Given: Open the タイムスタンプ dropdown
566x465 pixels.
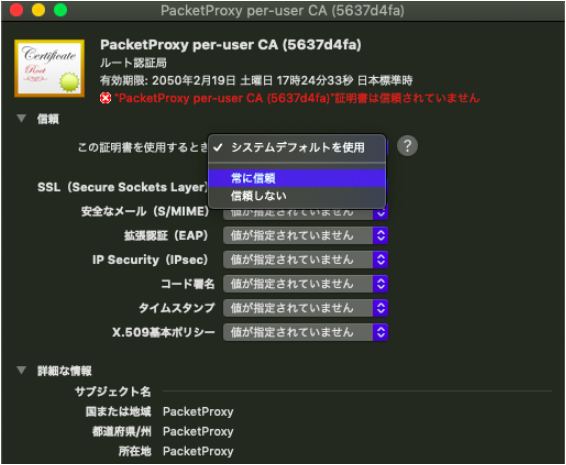Looking at the screenshot, I should coord(305,308).
